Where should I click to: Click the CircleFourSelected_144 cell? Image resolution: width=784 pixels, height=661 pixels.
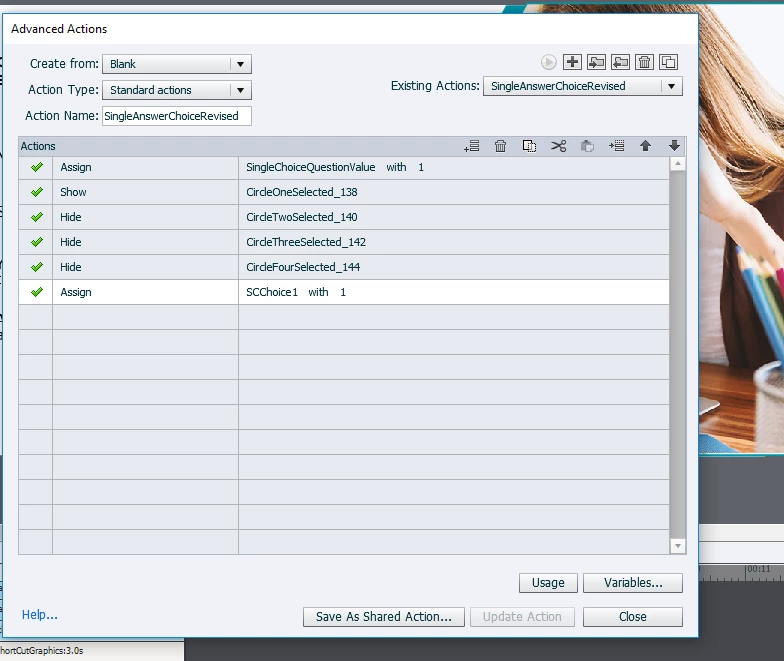(454, 267)
